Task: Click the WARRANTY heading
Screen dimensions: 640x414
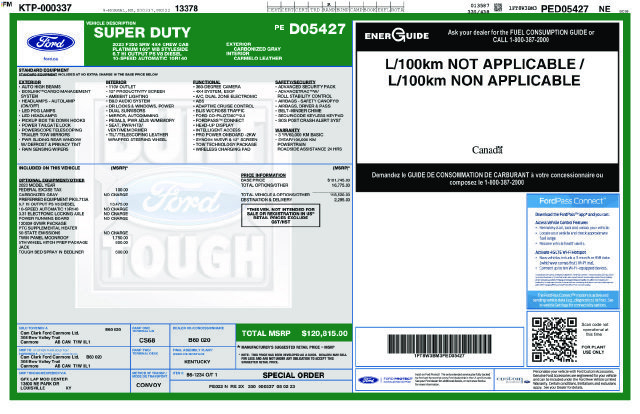Action: click(x=287, y=130)
